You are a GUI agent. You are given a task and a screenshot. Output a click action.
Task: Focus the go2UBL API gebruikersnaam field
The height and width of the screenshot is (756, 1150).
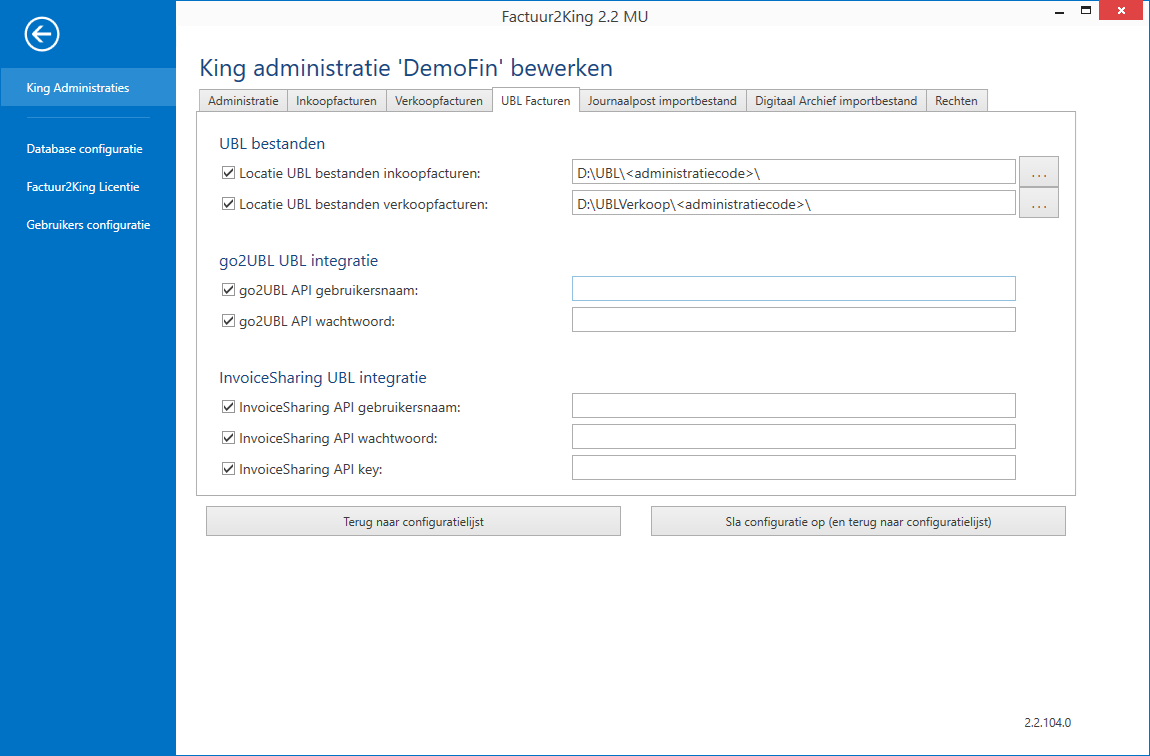(794, 289)
